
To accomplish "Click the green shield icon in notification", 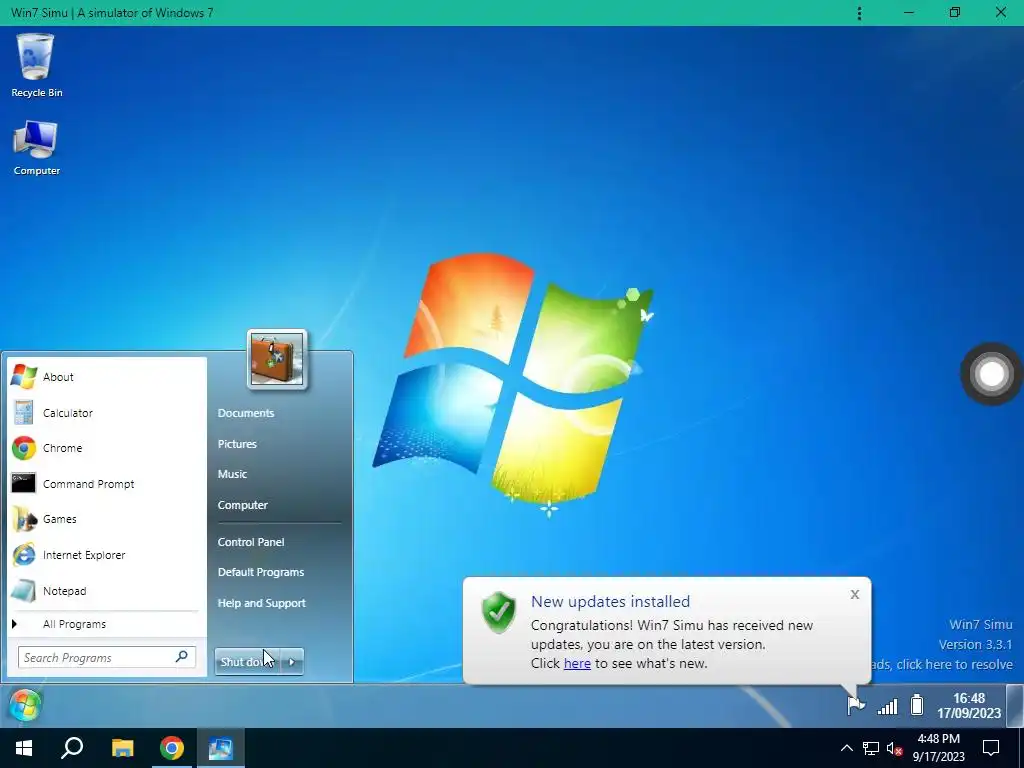I will point(499,613).
